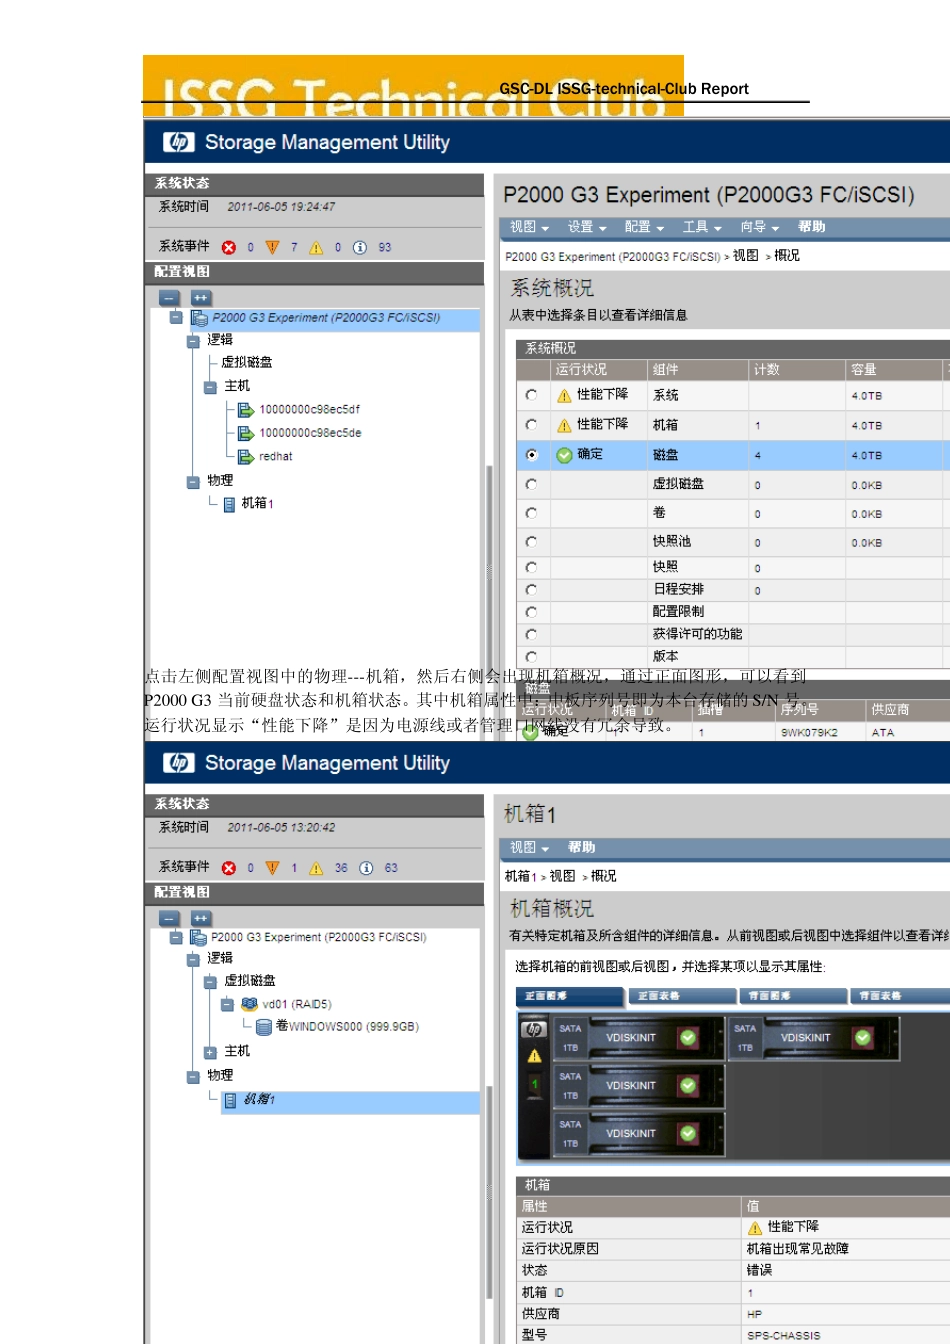This screenshot has width=950, height=1344.
Task: Open the 工具 dropdown menu
Action: click(x=702, y=227)
